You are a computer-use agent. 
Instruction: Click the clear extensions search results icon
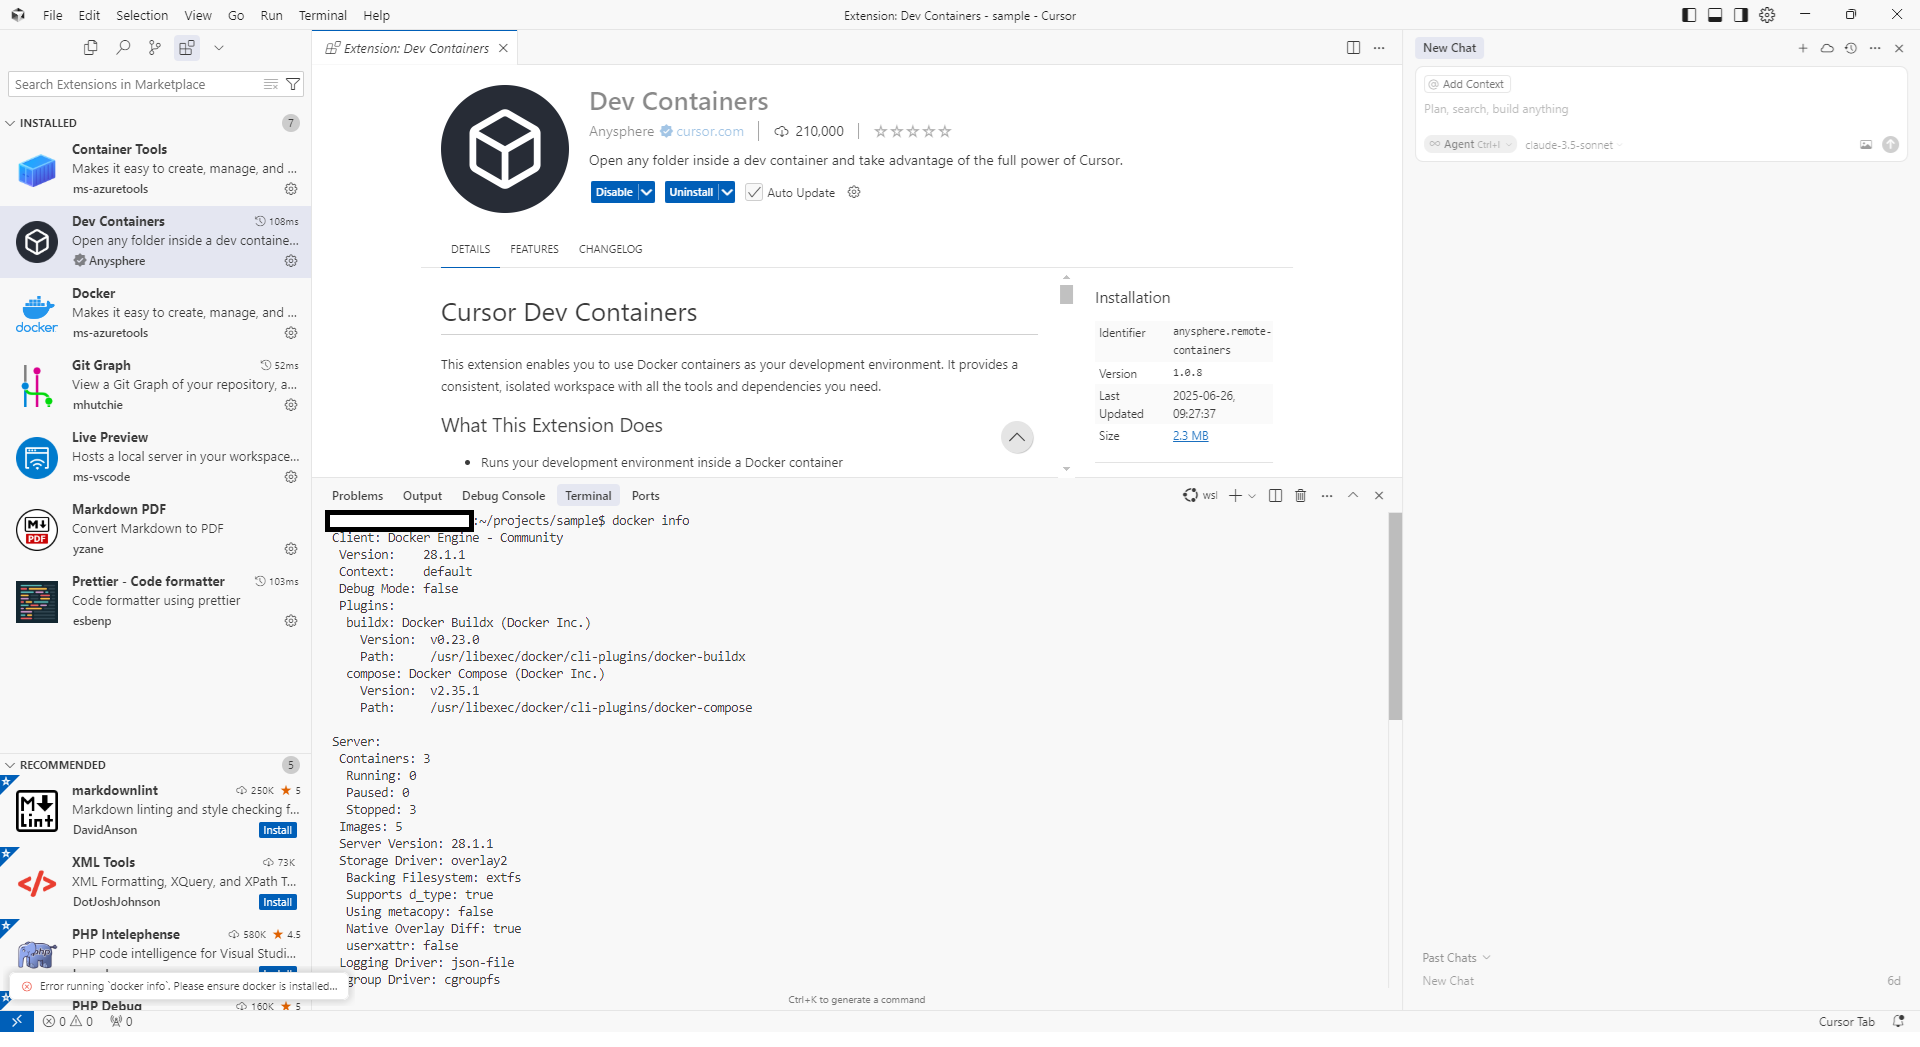271,84
